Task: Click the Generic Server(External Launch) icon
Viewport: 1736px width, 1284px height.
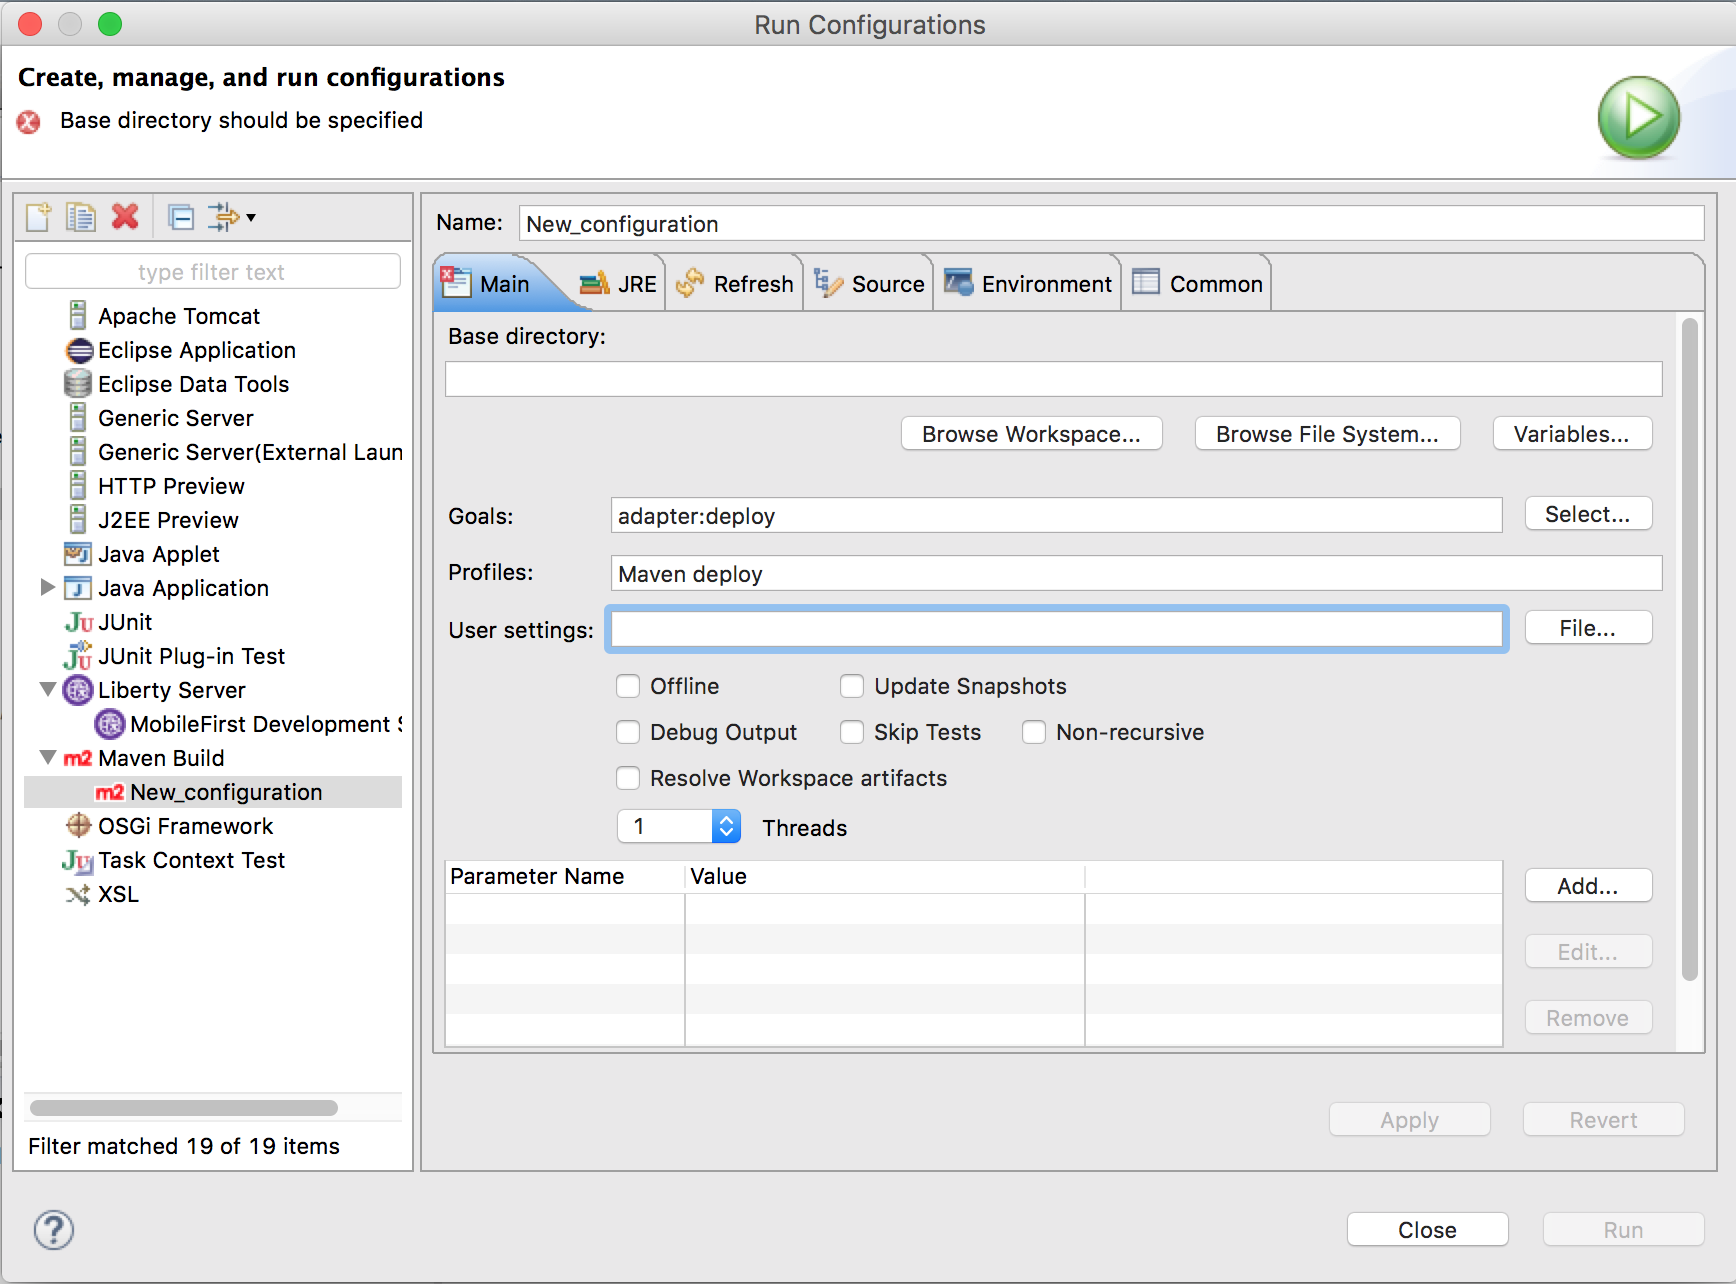Action: pyautogui.click(x=78, y=452)
